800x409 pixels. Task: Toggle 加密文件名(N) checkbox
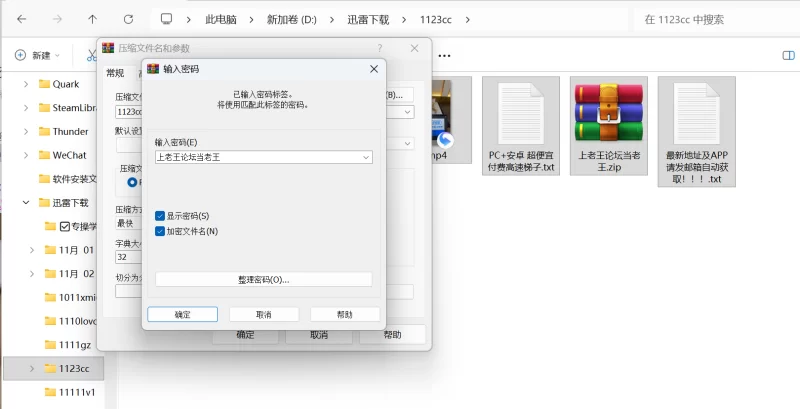tap(160, 232)
